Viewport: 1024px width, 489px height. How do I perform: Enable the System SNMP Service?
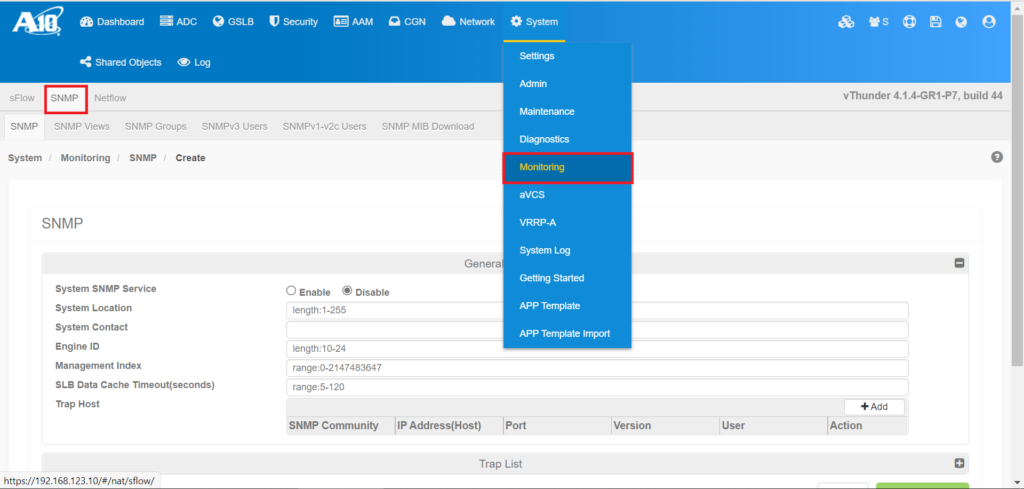point(291,291)
